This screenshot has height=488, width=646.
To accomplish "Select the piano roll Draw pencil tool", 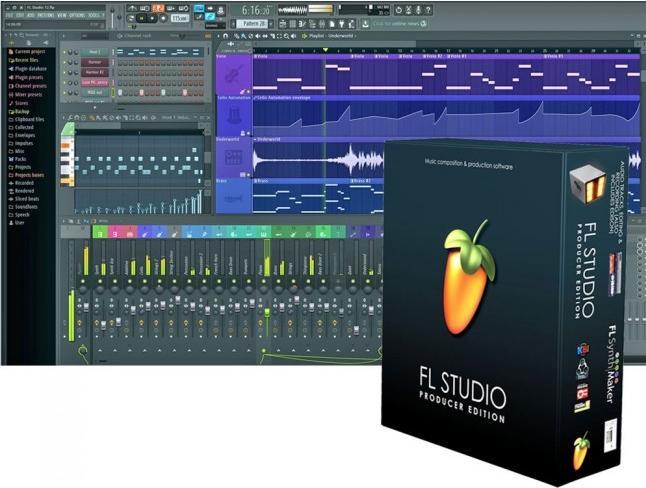I will (91, 117).
